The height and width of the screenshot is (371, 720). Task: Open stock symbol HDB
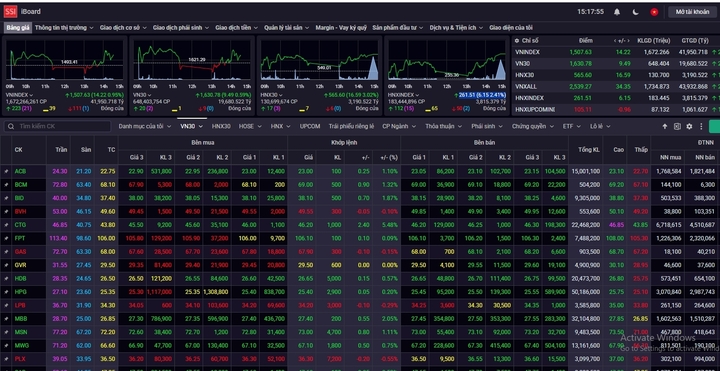[20, 279]
